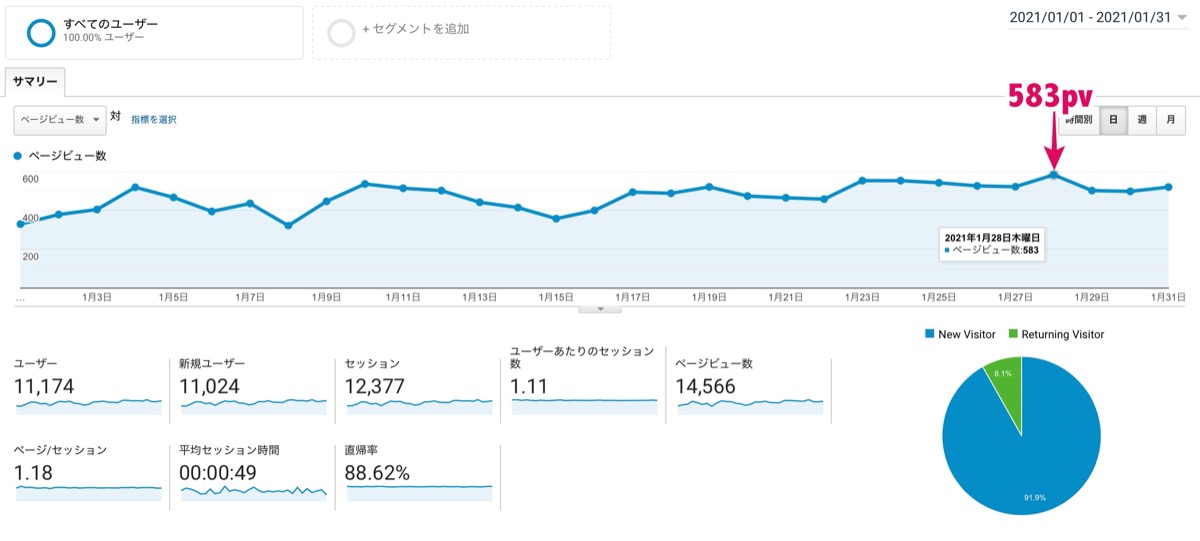Click the ユーザーあたりのセッション数 value 1.11
The width and height of the screenshot is (1200, 541).
click(529, 386)
